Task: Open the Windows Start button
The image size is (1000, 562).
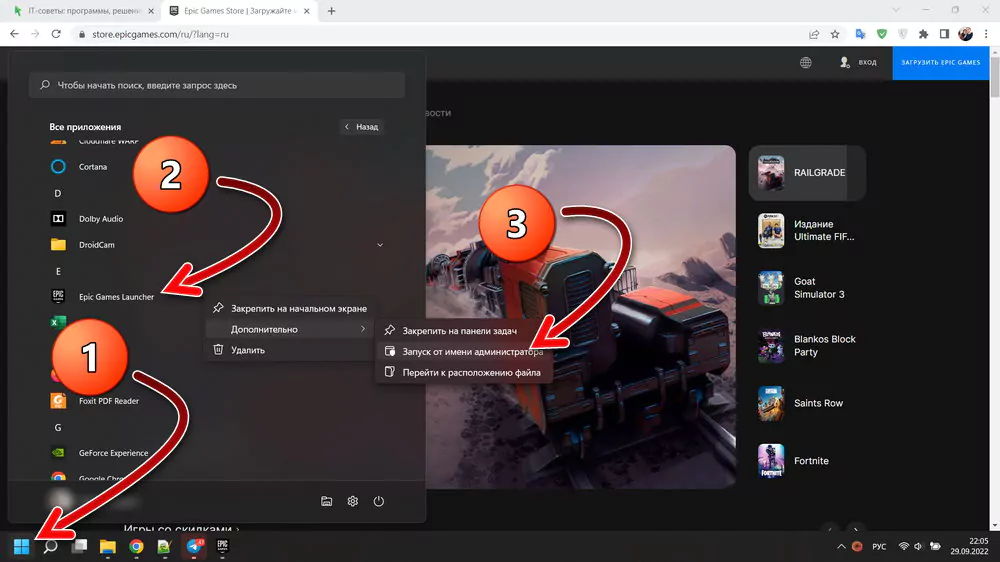Action: coord(21,546)
